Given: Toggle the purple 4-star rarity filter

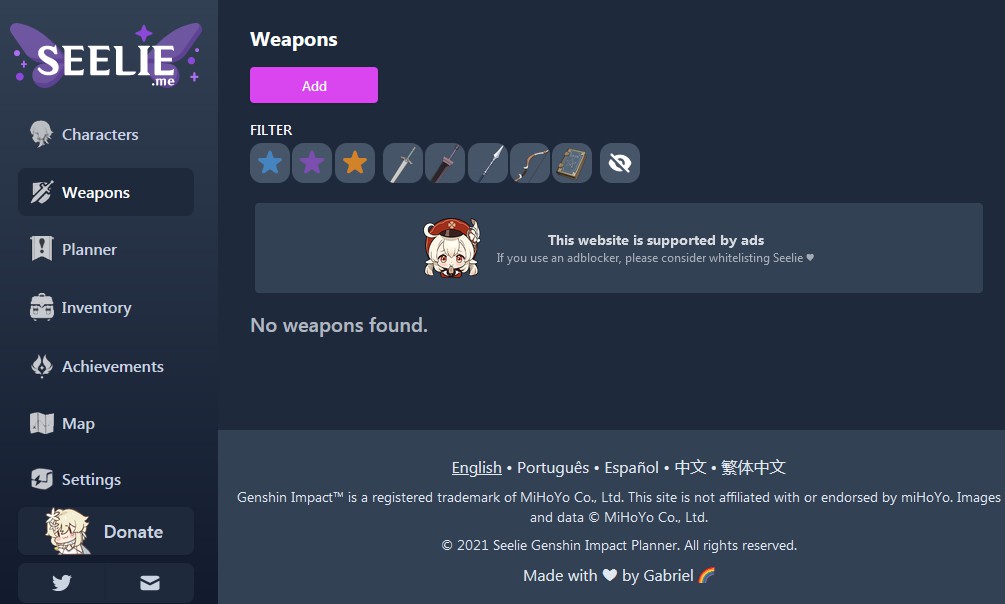Looking at the screenshot, I should point(312,163).
